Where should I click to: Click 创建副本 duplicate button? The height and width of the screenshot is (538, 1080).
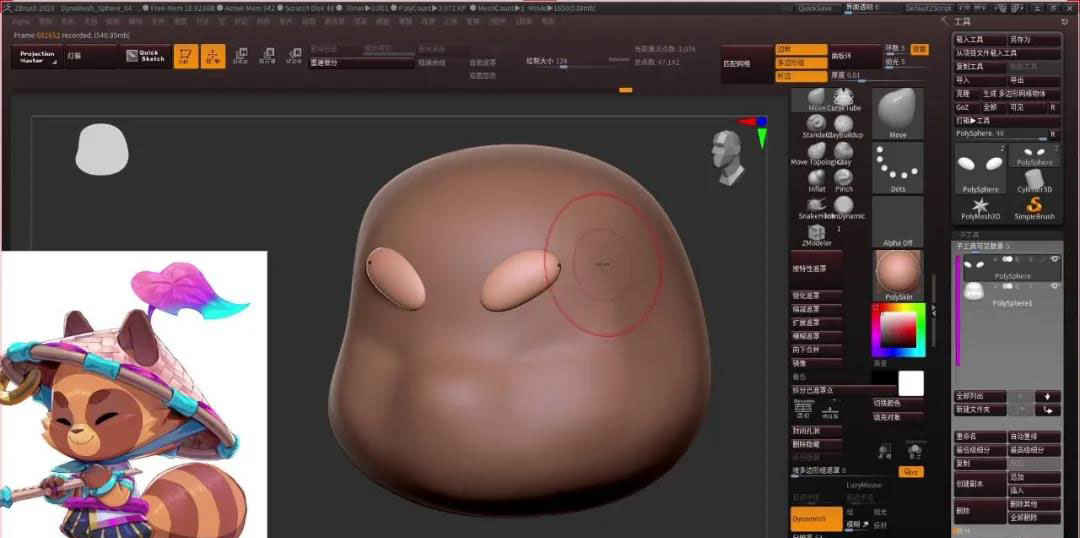[x=979, y=484]
